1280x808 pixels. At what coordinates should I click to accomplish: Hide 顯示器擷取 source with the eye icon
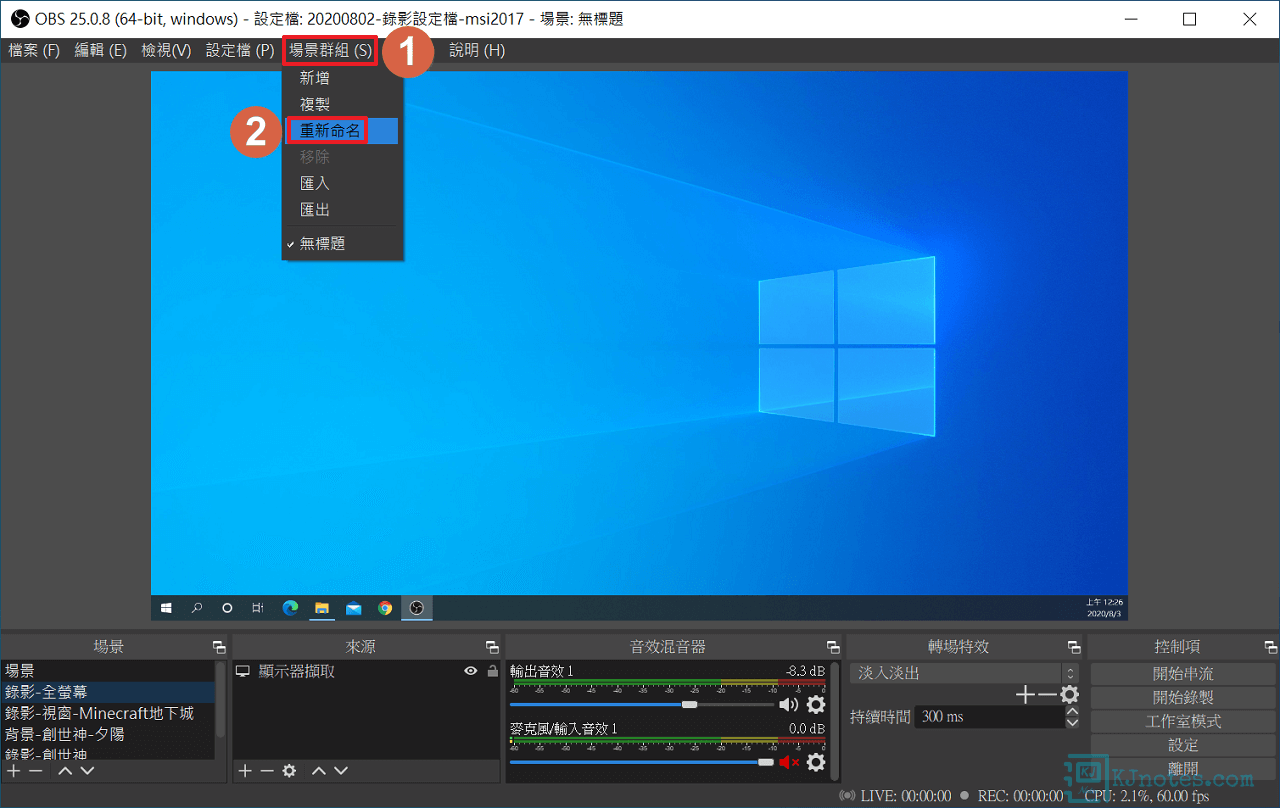click(471, 671)
